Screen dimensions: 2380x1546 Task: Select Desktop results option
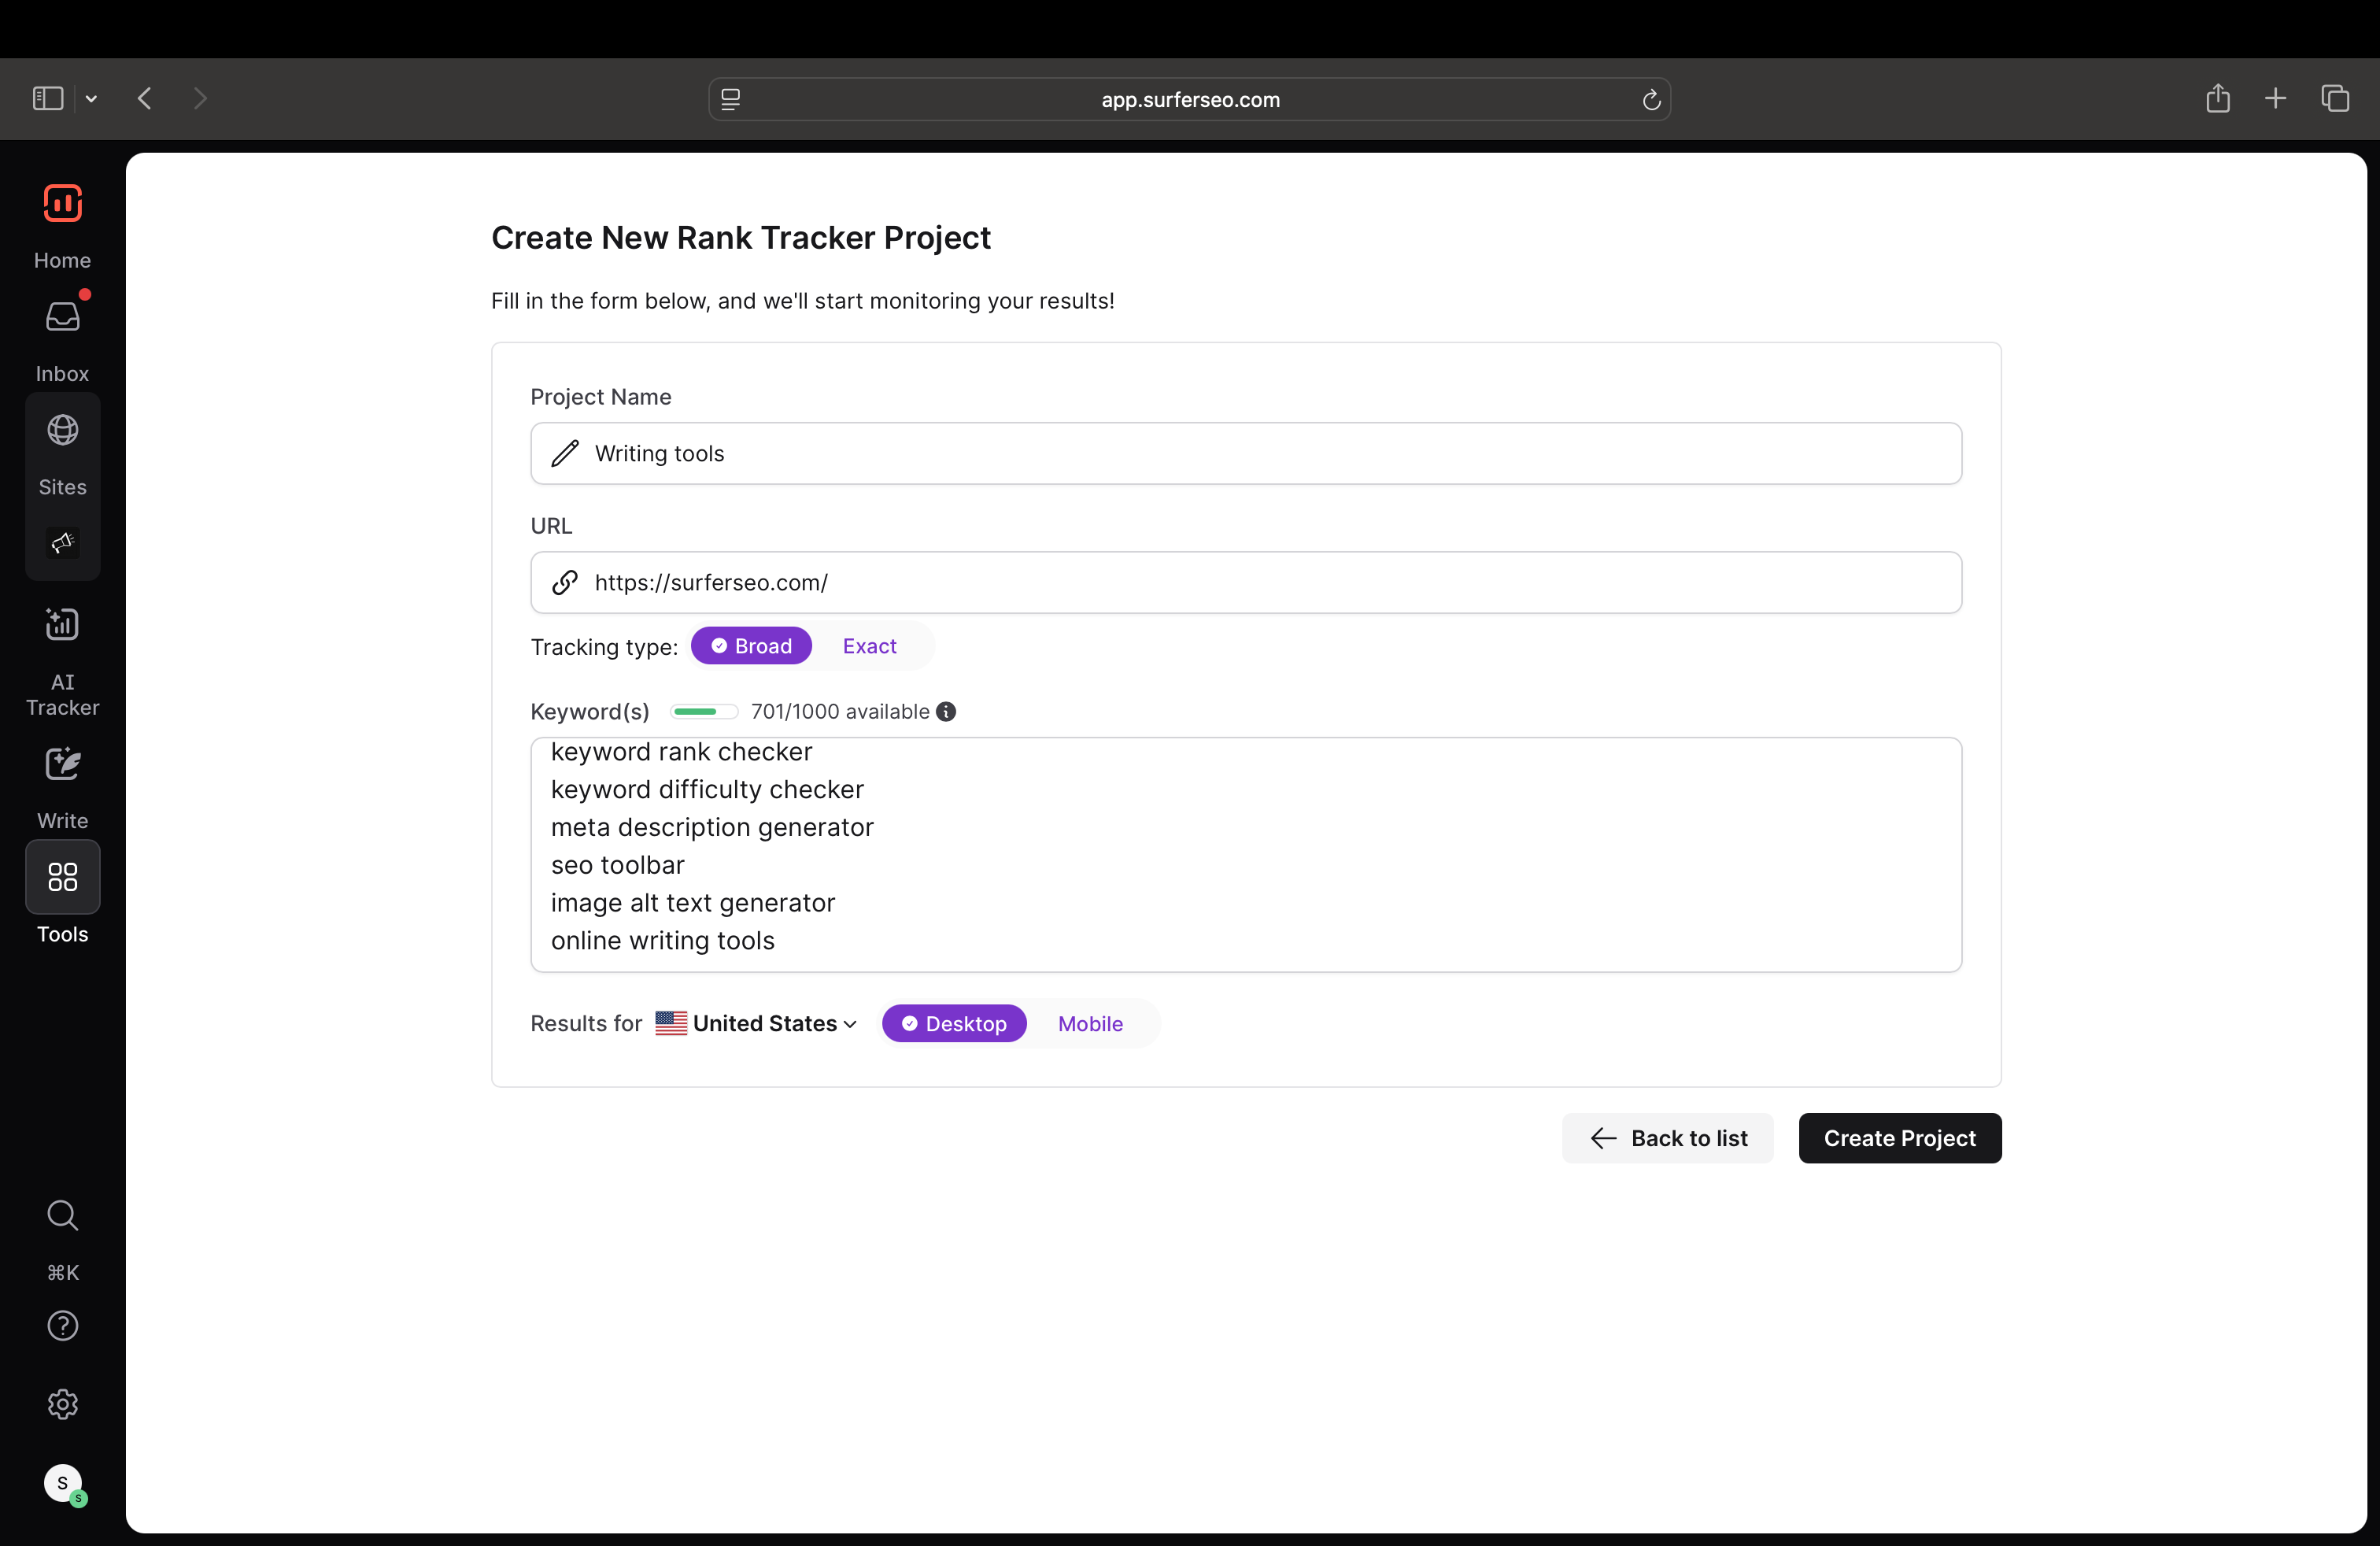tap(954, 1023)
